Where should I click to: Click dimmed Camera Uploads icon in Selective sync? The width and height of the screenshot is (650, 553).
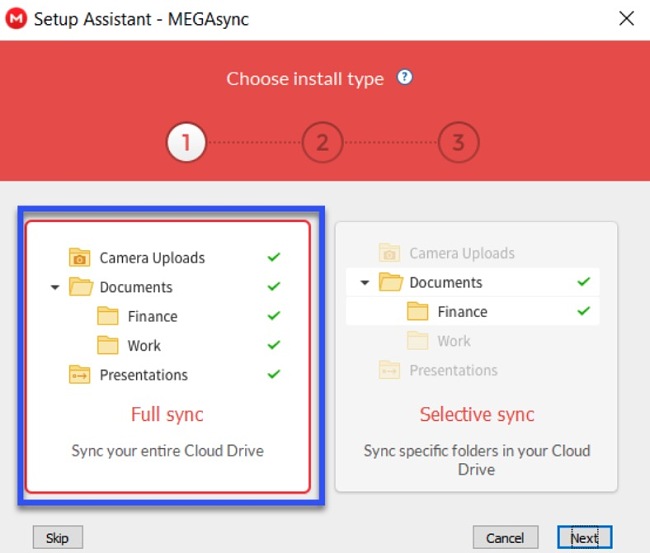[389, 253]
